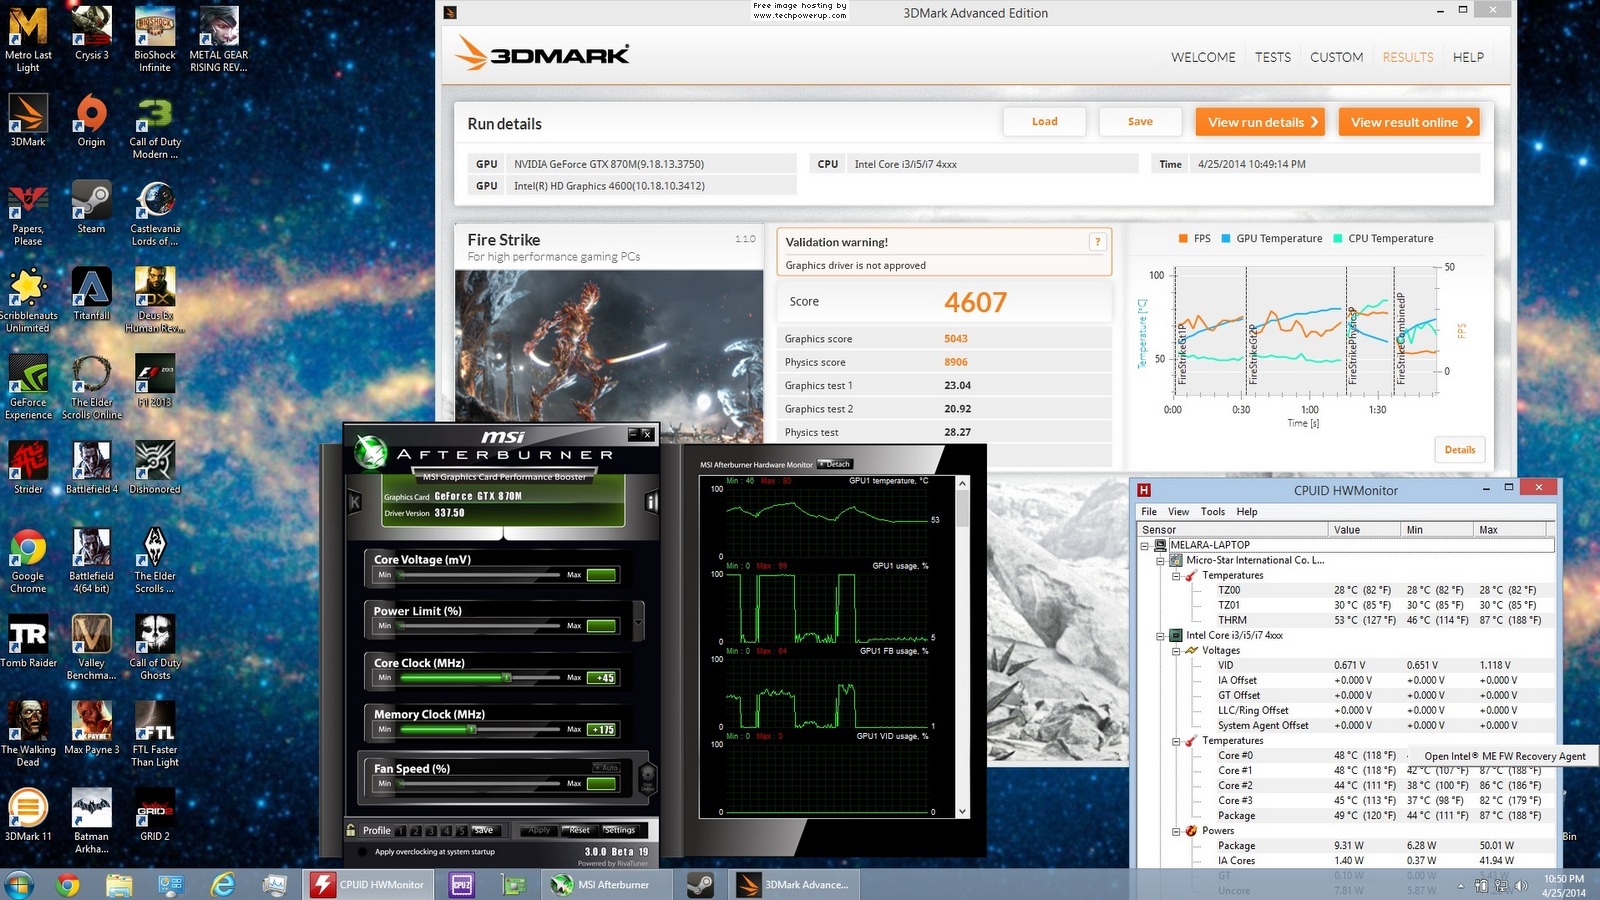Toggle Apply overclocking at system startup
The width and height of the screenshot is (1600, 900).
[x=362, y=852]
